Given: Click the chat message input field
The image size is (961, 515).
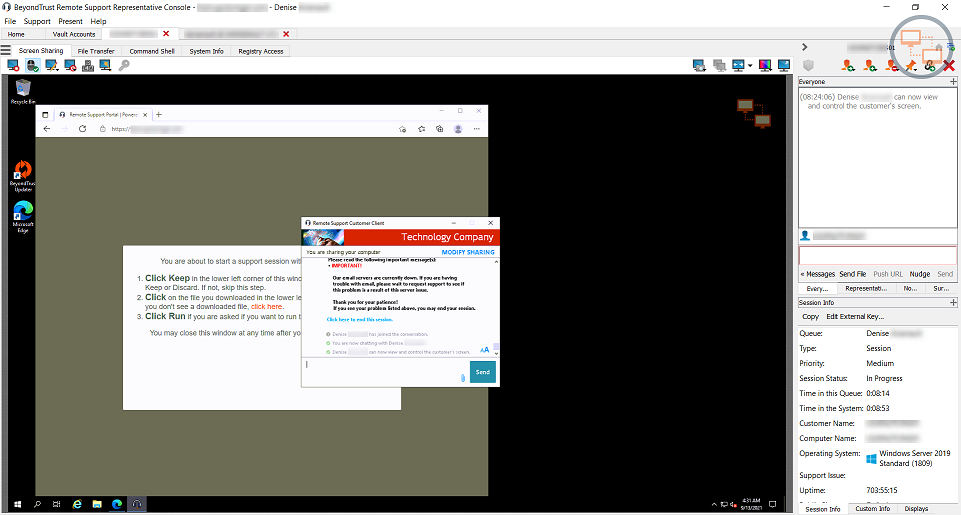Looking at the screenshot, I should [x=877, y=255].
